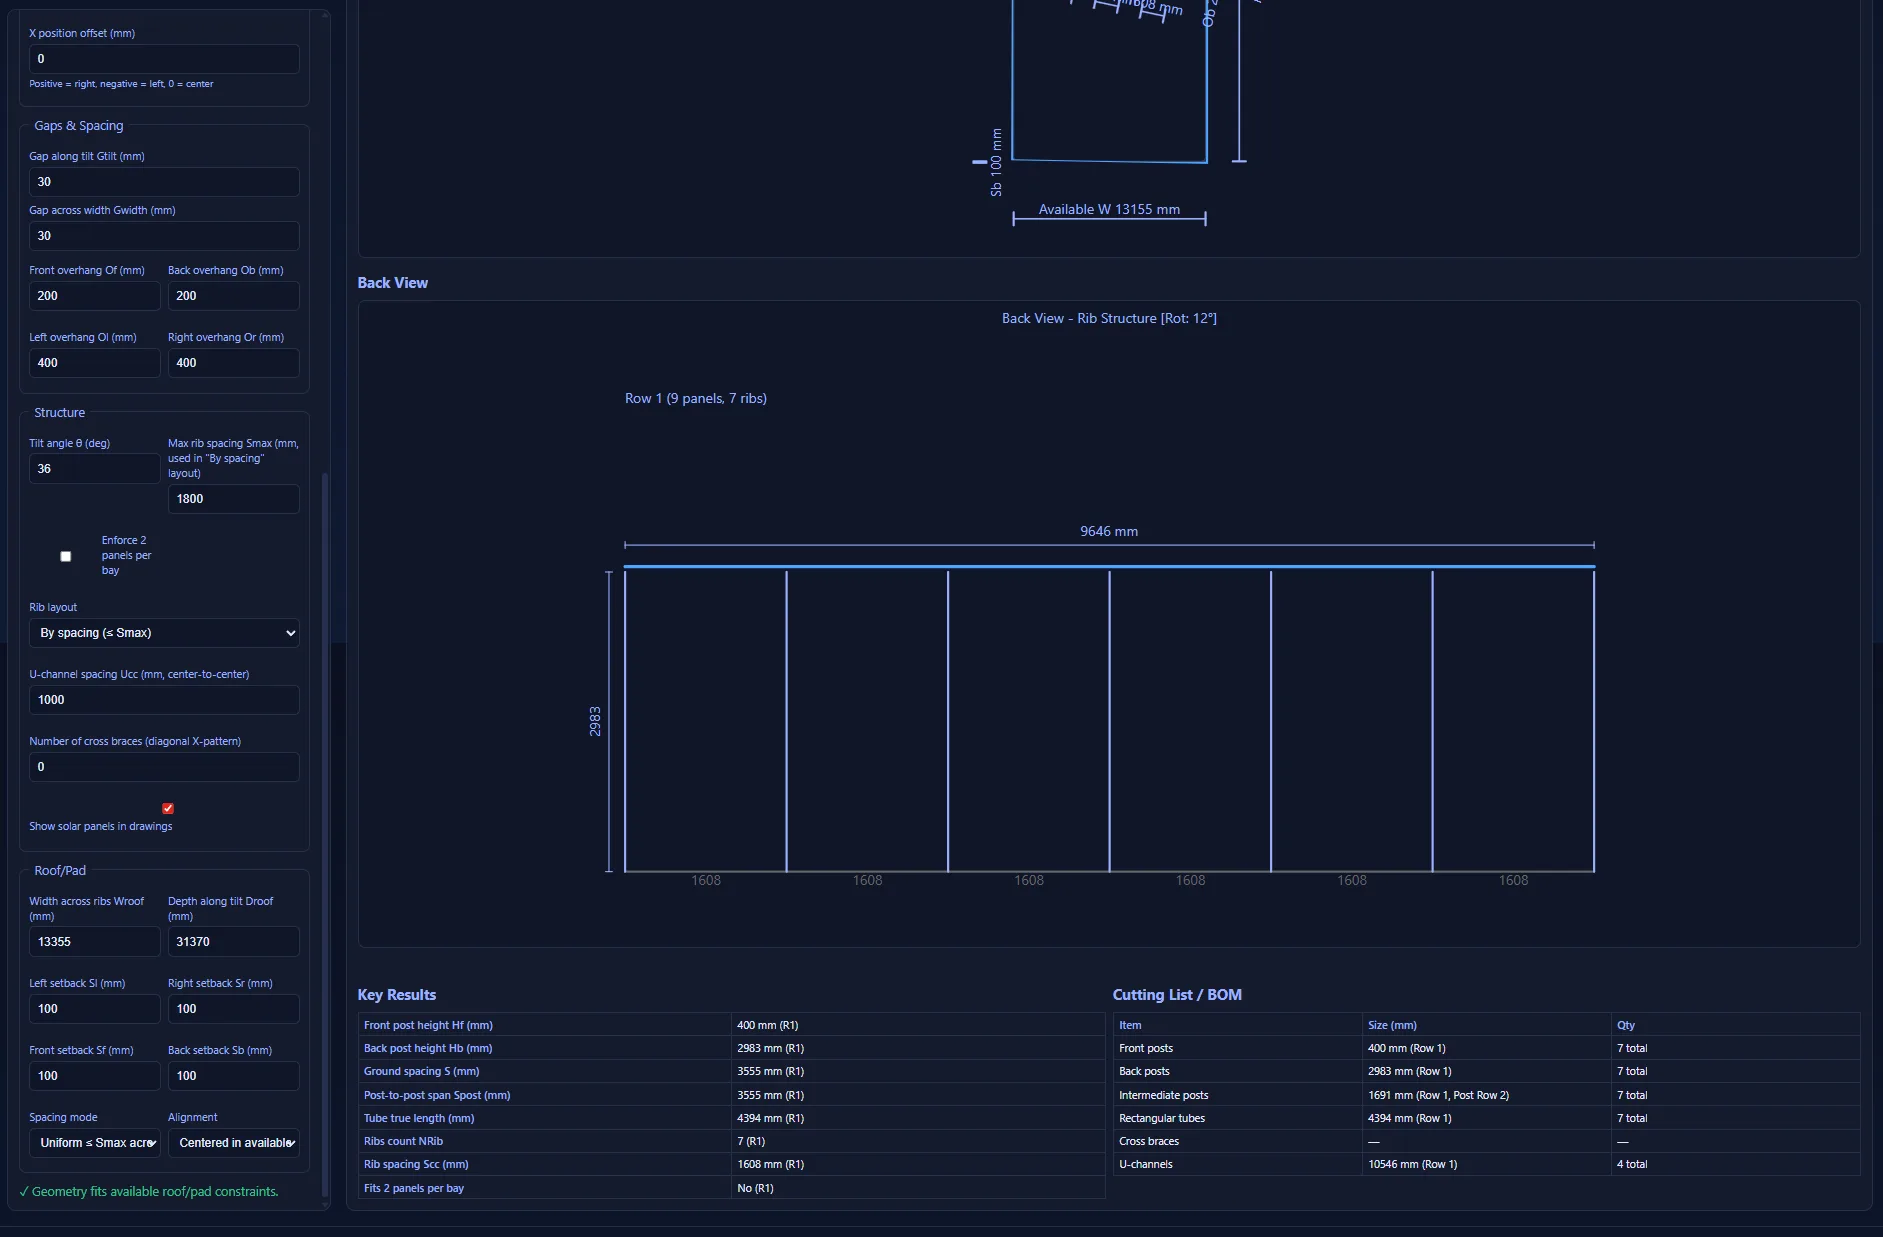Viewport: 1883px width, 1237px height.
Task: Open the Alignment dropdown
Action: pyautogui.click(x=234, y=1143)
